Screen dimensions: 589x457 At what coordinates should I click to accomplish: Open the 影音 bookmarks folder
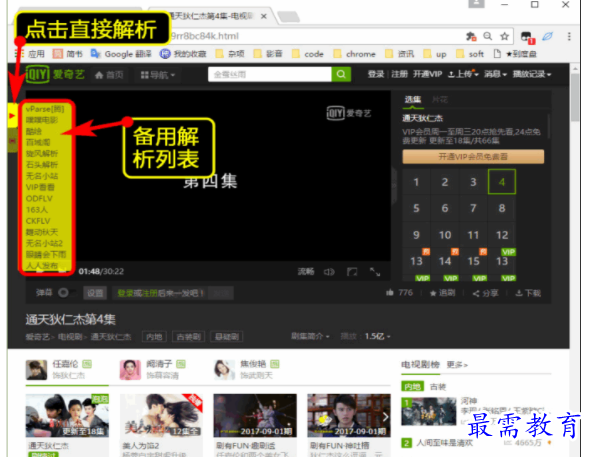pos(268,54)
